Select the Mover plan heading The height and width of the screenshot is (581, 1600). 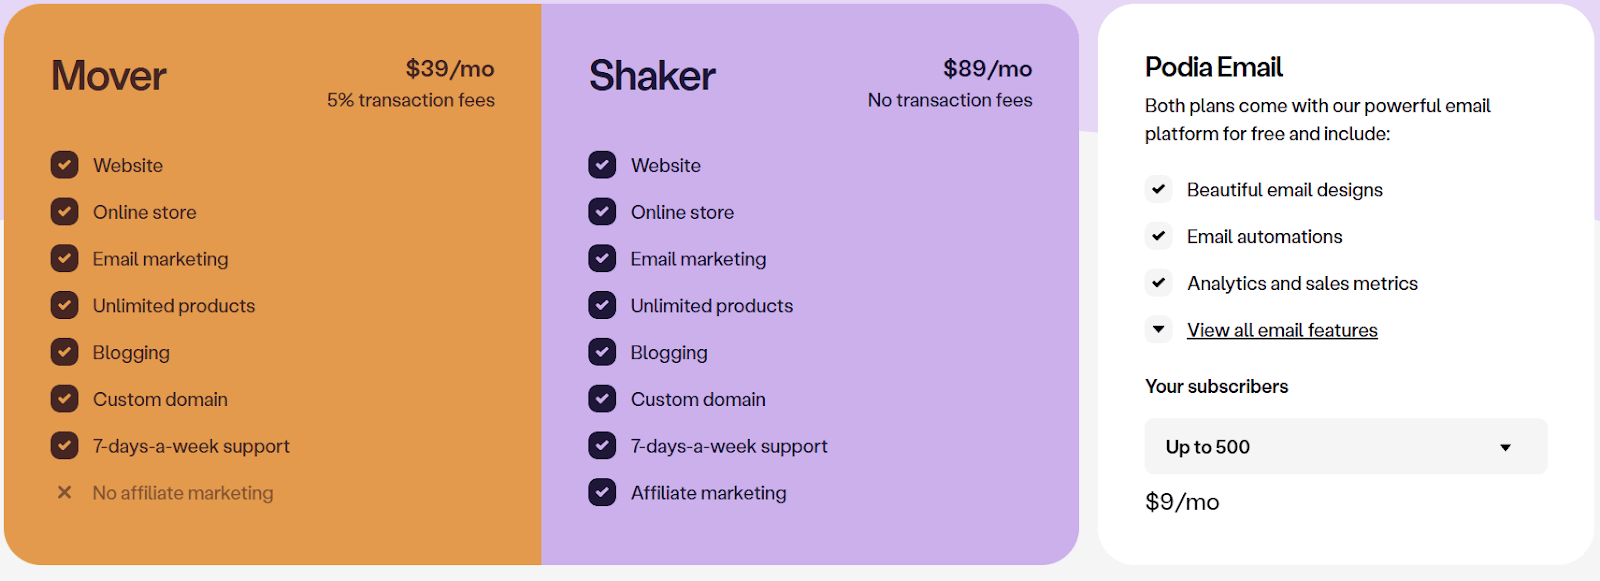[x=109, y=76]
